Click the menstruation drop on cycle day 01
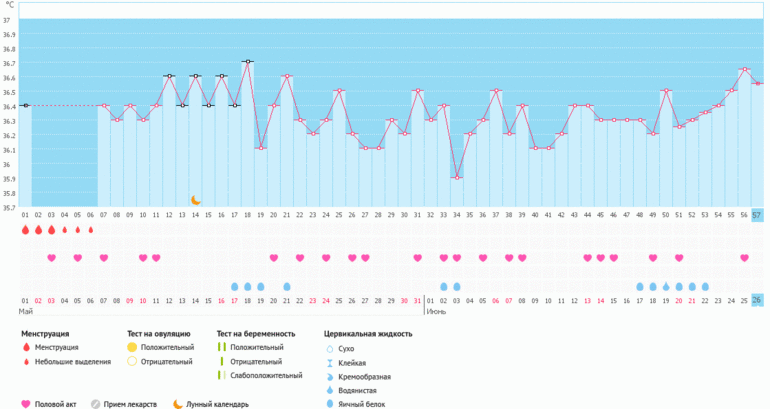 click(25, 229)
